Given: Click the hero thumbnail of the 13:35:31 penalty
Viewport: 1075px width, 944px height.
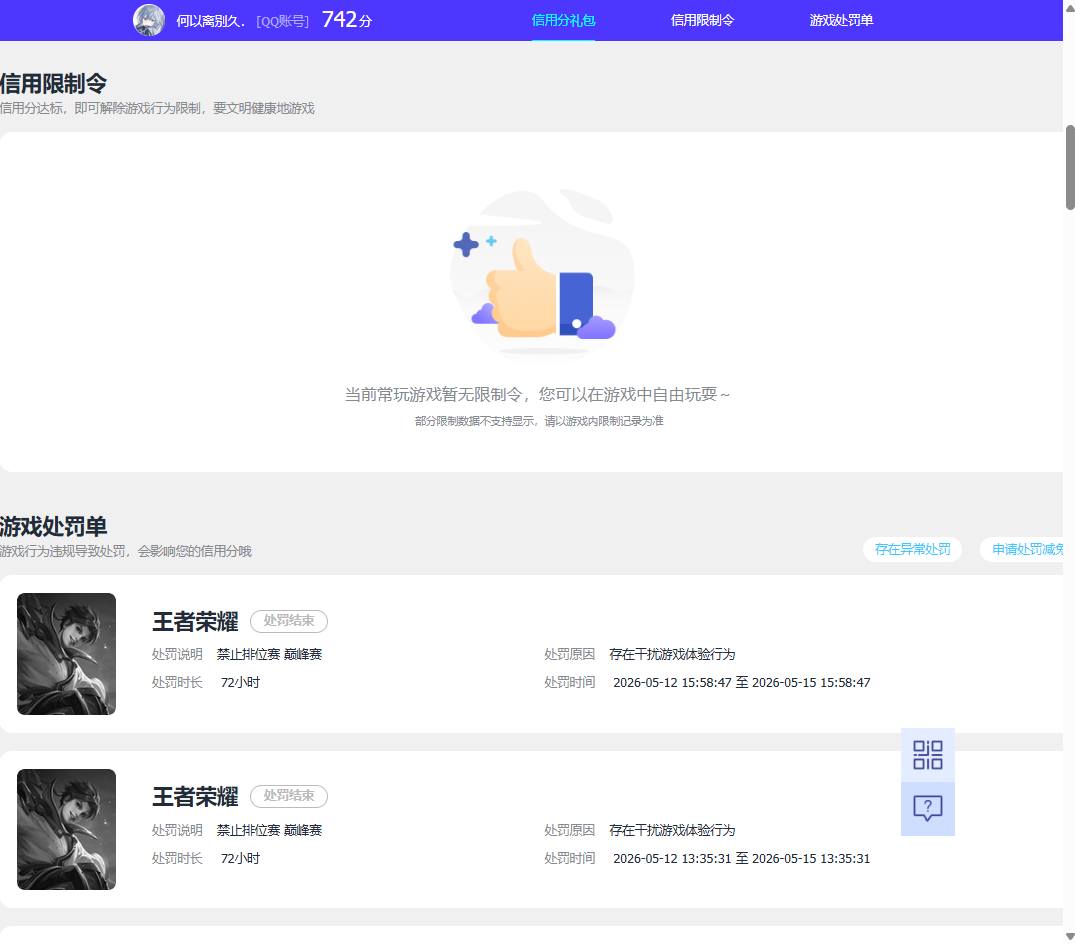Looking at the screenshot, I should [x=67, y=830].
